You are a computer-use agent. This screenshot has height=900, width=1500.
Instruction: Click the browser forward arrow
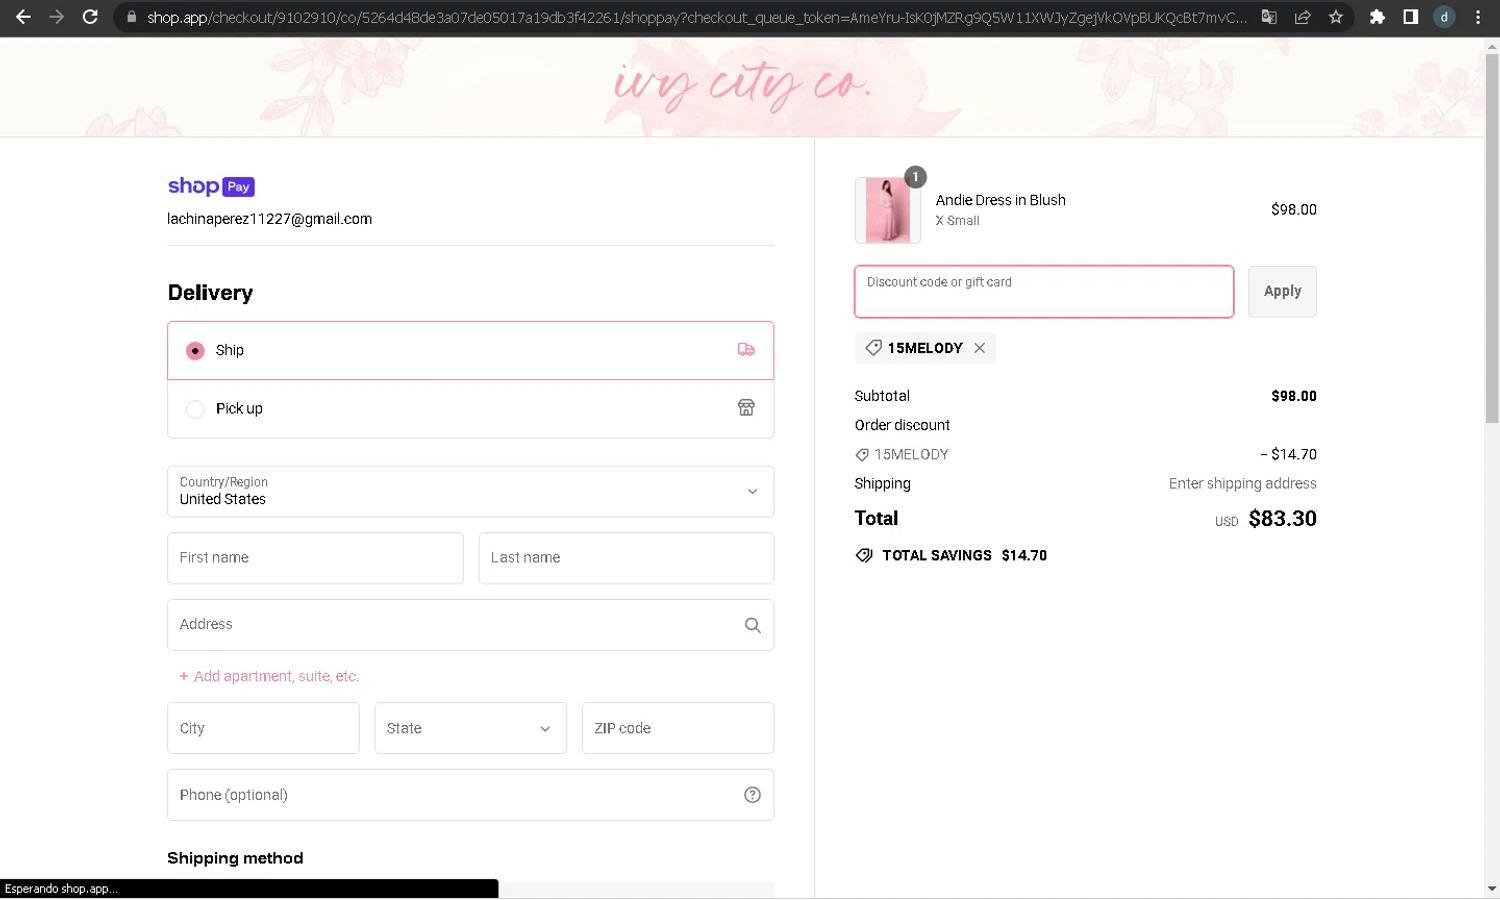point(56,17)
